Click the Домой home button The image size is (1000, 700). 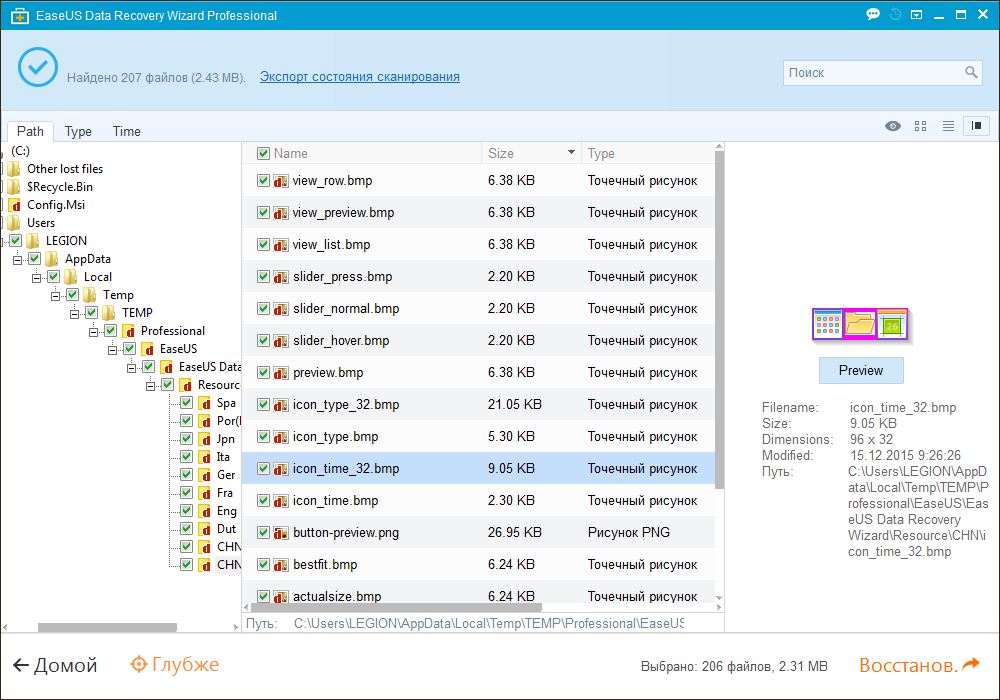point(55,666)
